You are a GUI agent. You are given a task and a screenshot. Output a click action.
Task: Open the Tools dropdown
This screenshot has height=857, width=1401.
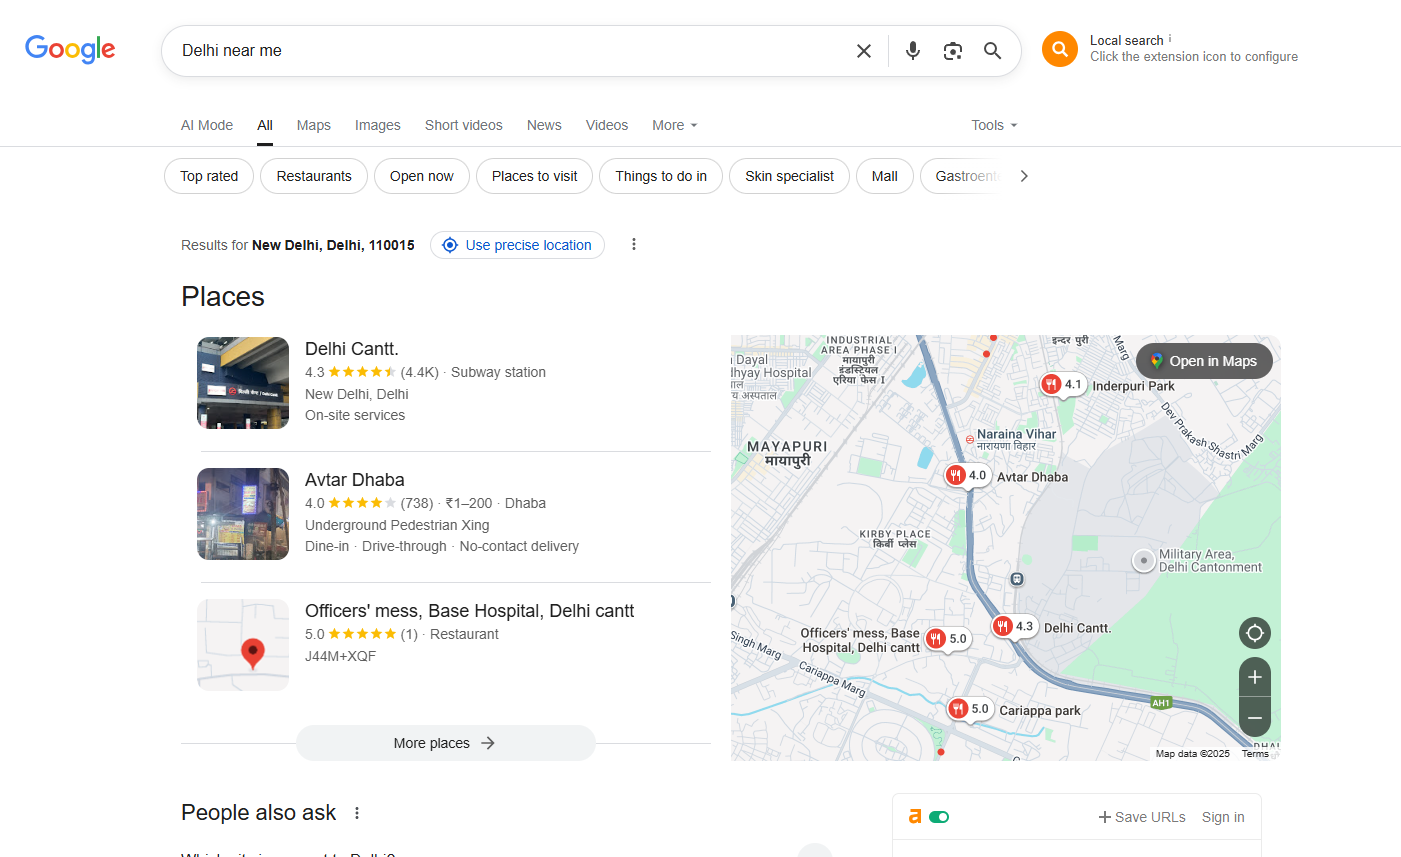coord(994,125)
